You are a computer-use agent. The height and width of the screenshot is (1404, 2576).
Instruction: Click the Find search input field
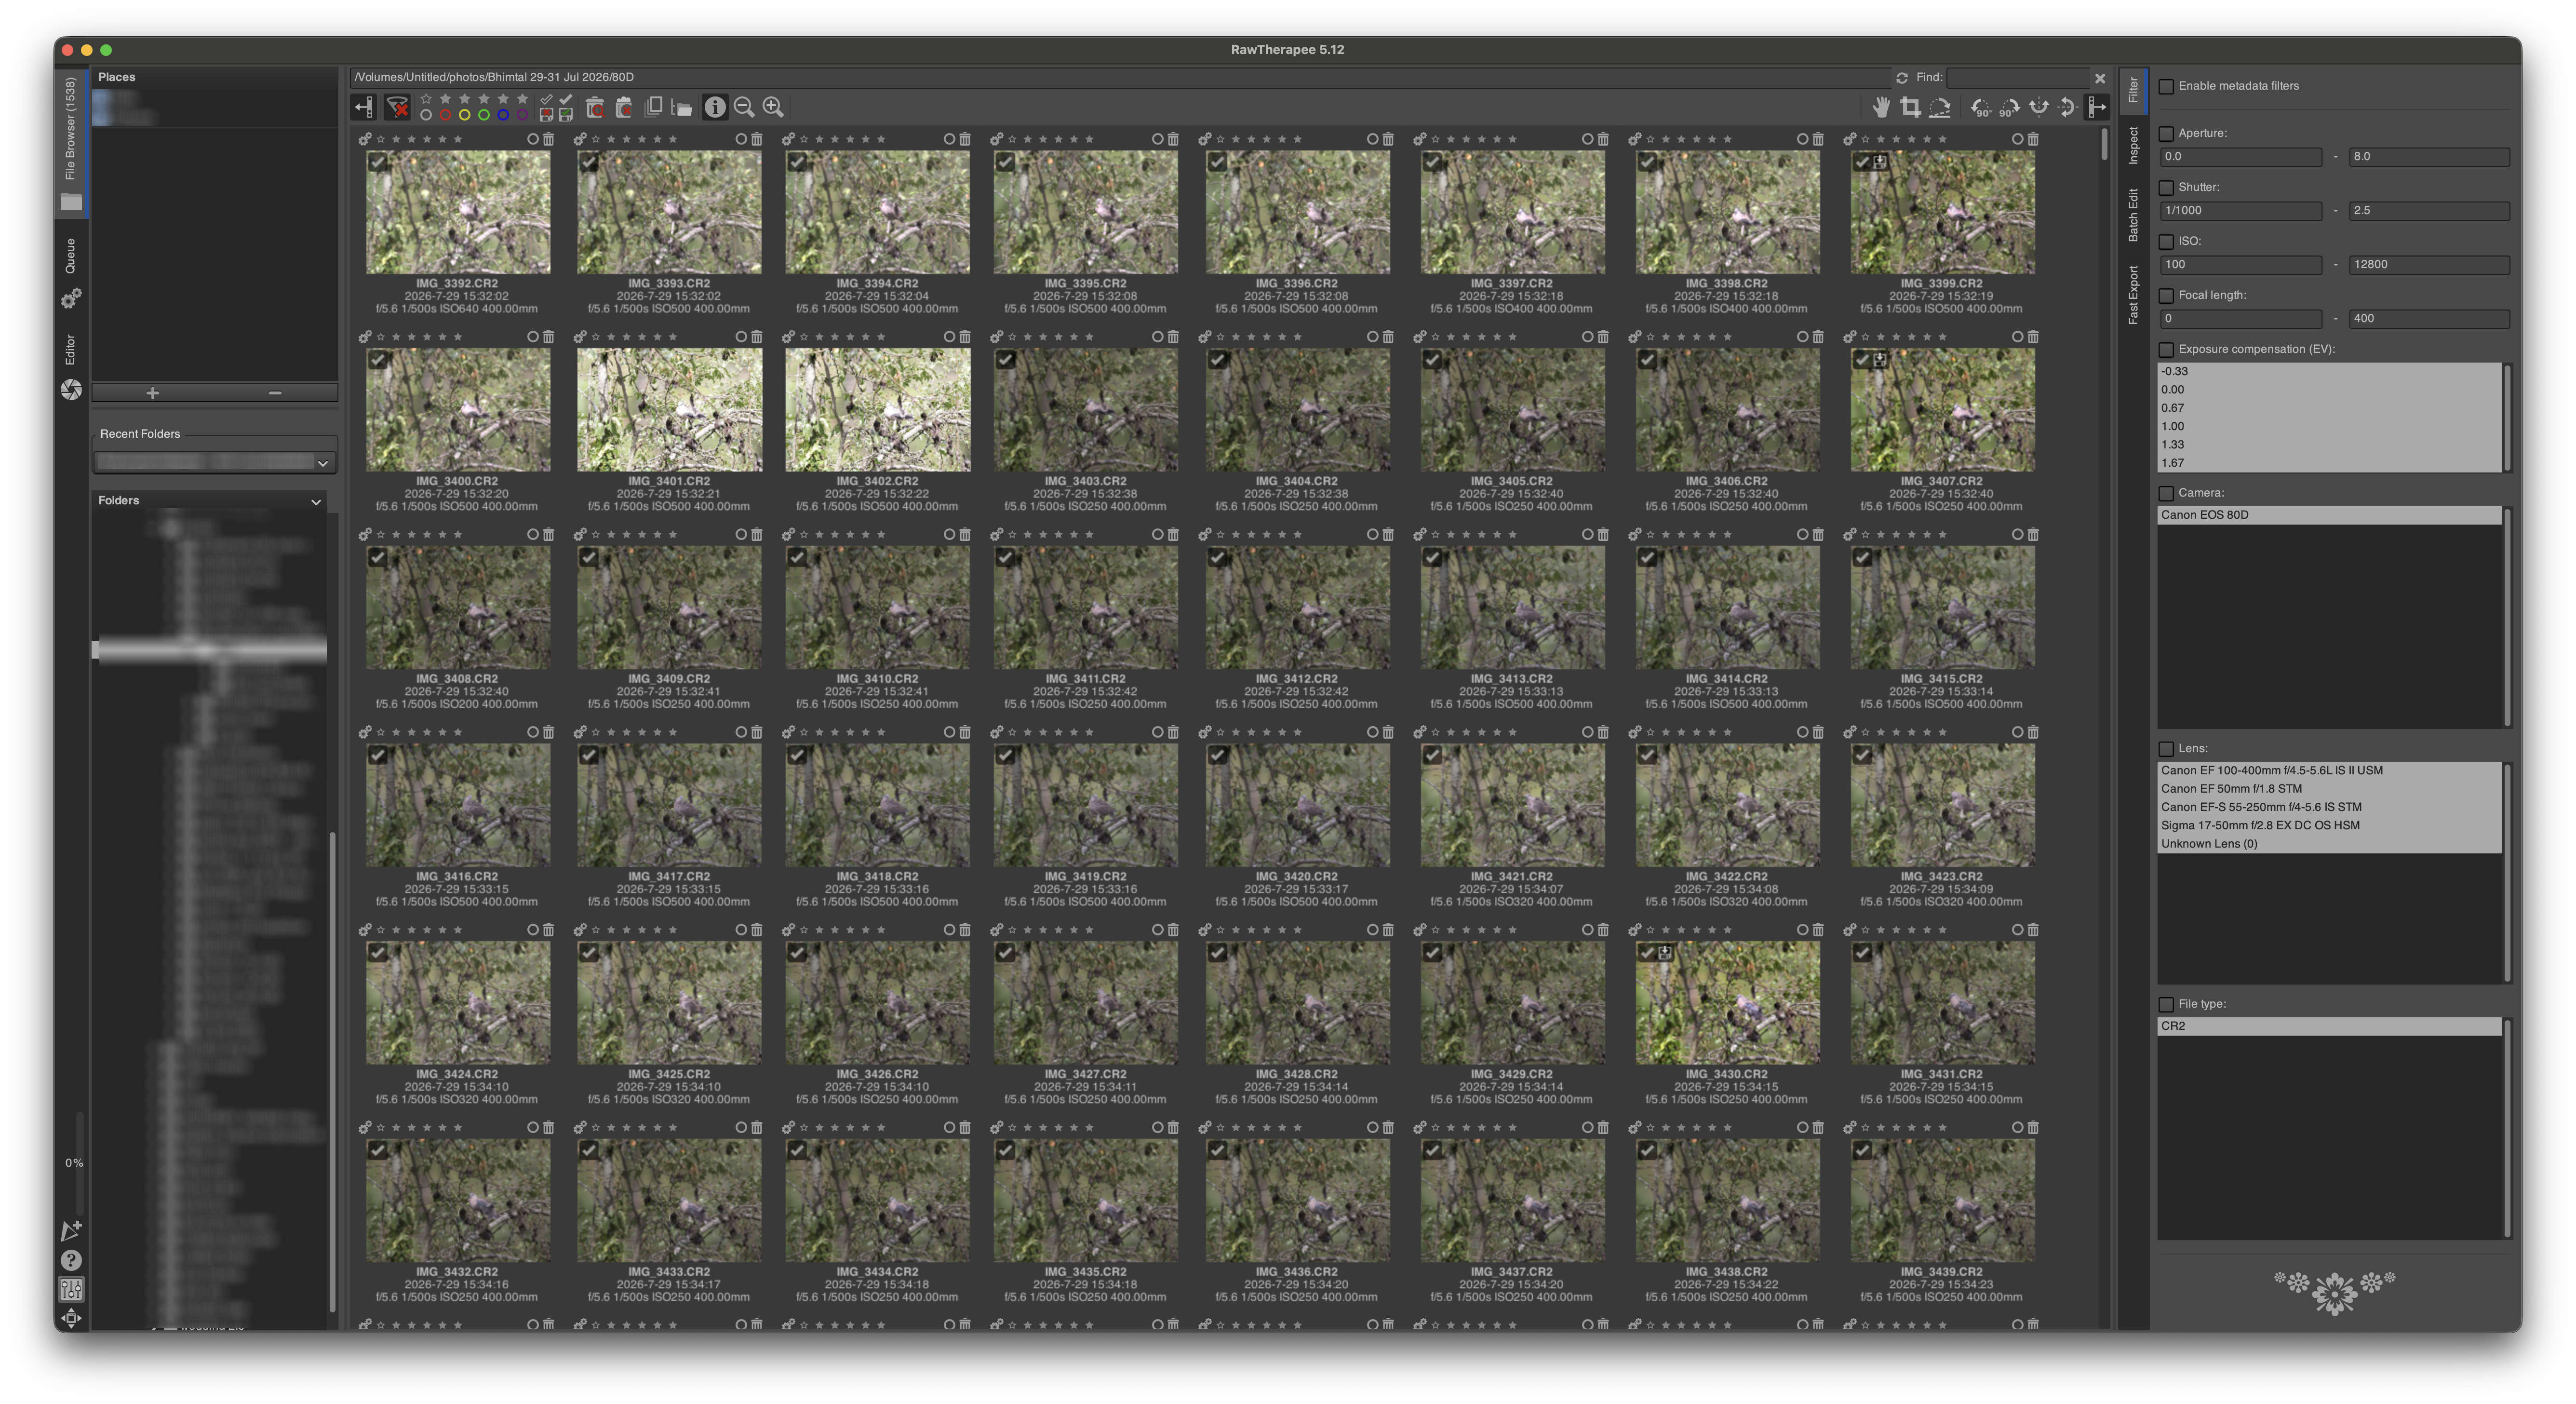[x=2018, y=78]
